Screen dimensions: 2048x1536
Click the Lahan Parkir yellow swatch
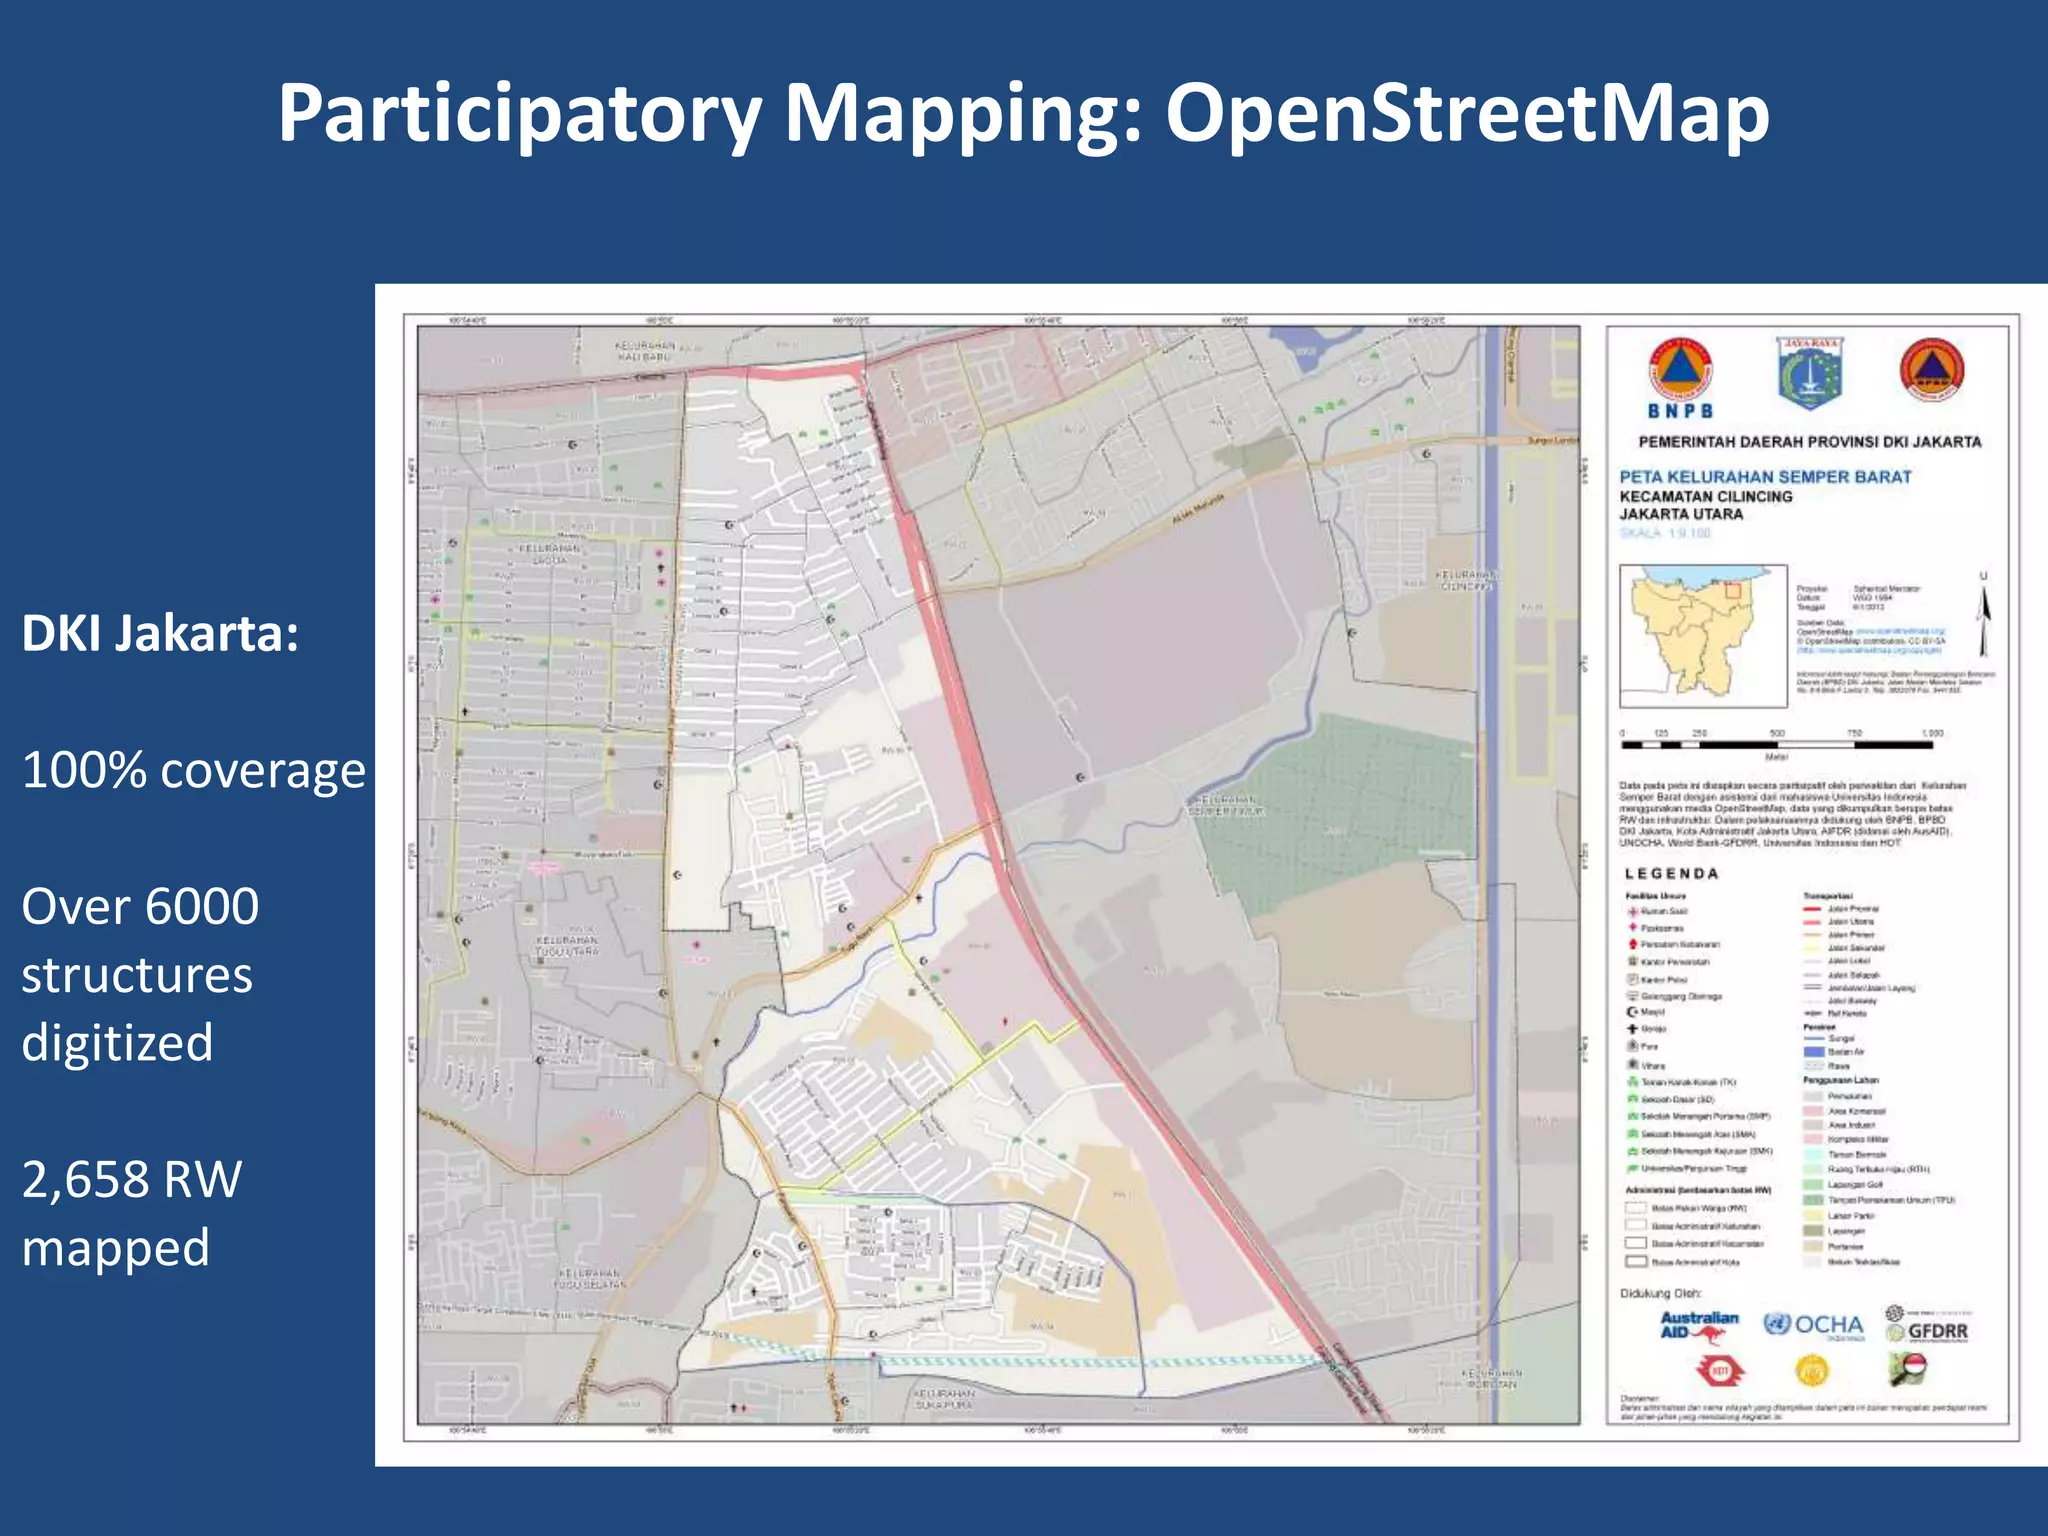pos(1813,1215)
